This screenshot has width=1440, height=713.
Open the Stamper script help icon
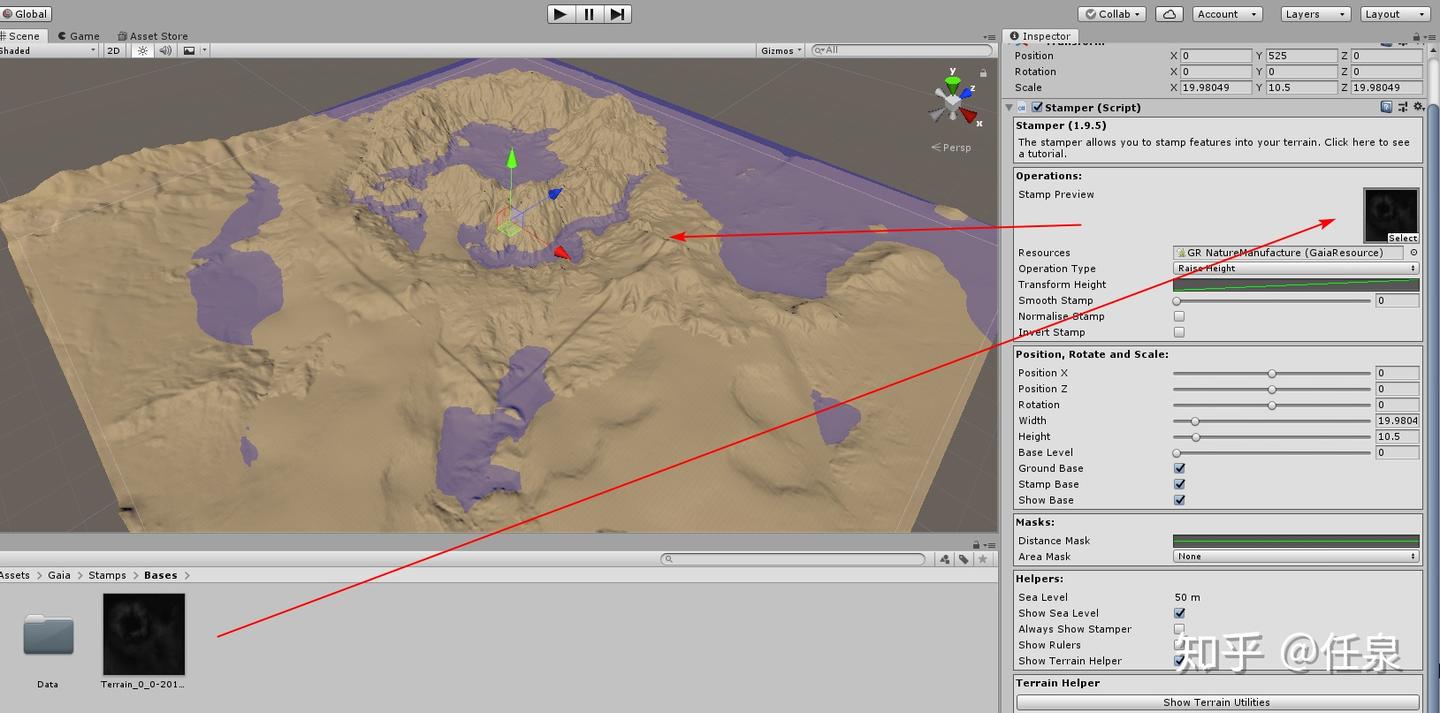(x=1386, y=107)
